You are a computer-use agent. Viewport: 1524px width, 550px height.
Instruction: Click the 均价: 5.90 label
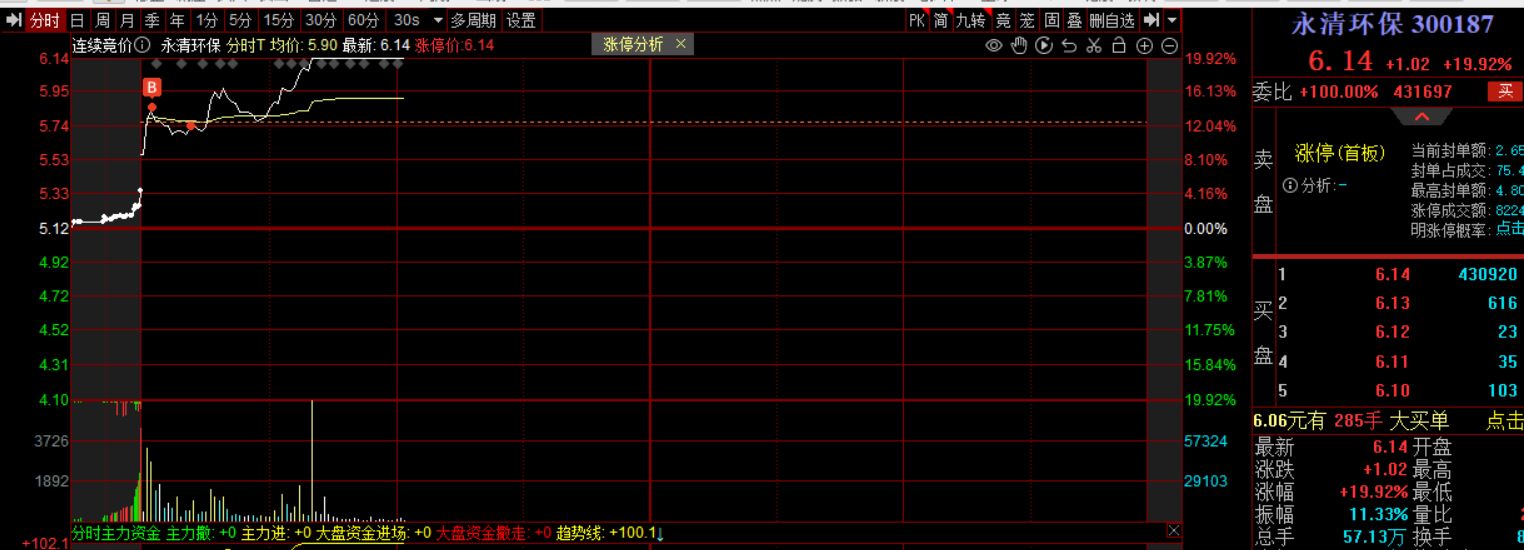[303, 45]
